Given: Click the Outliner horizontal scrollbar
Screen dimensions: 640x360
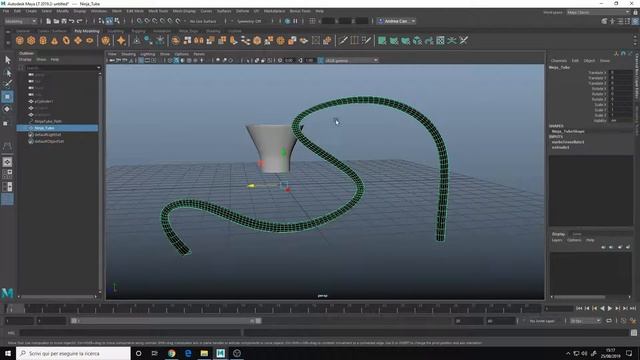Looking at the screenshot, I should [58, 297].
